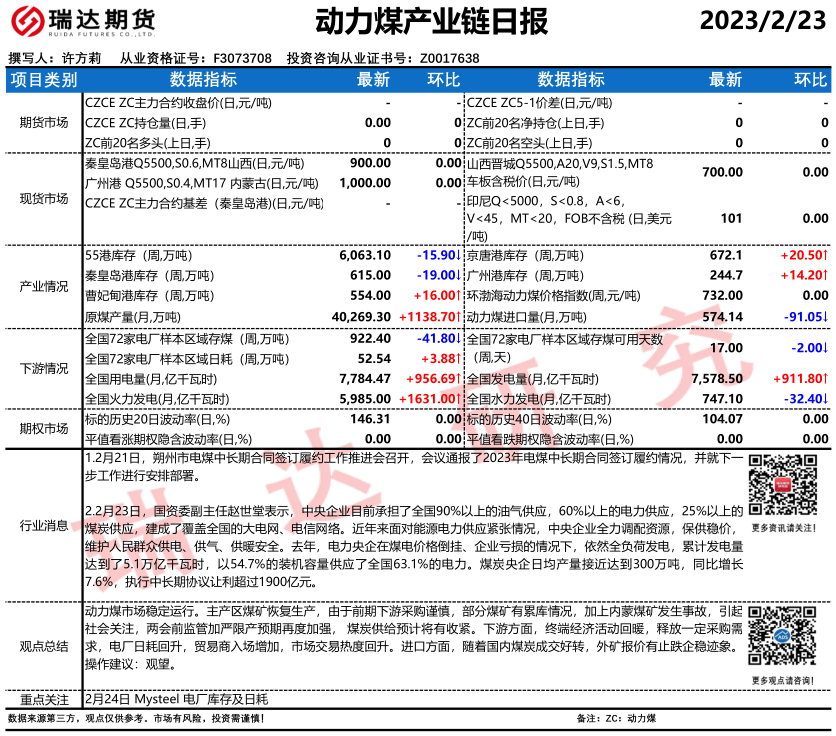Click the Ruida Futures logo
836x736 pixels.
(82, 21)
